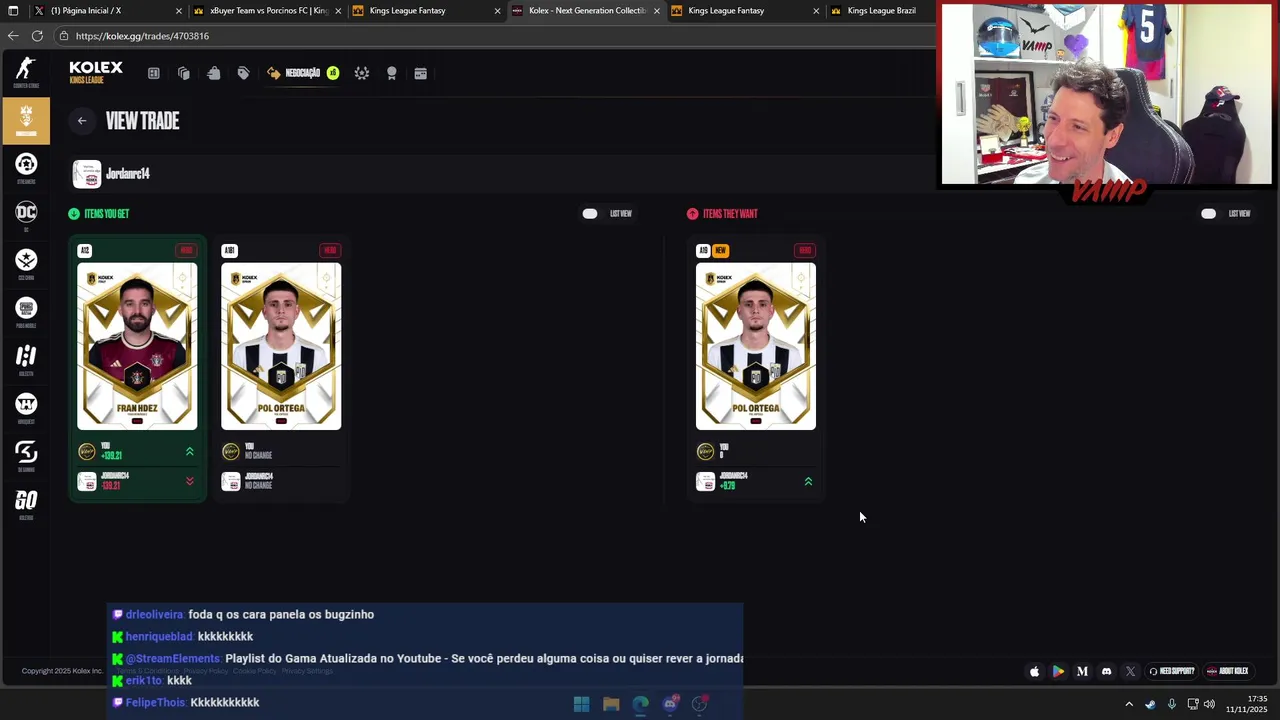Open the Jordanrc14 username link

[x=128, y=174]
